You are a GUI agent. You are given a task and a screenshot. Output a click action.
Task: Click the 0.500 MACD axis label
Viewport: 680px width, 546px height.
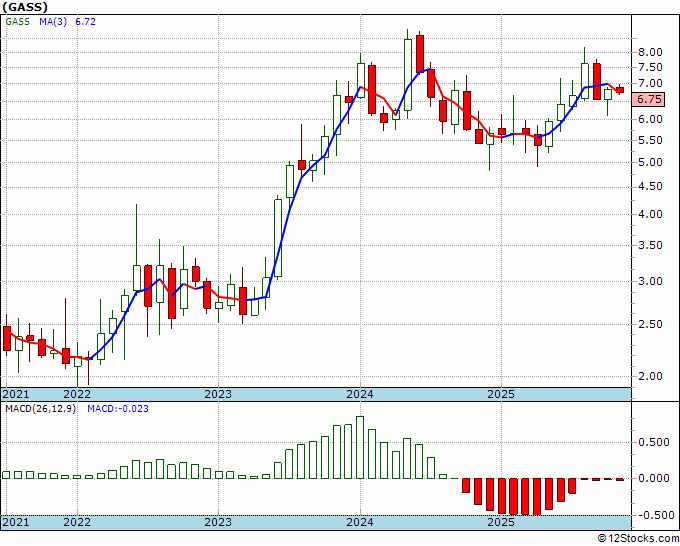pos(654,442)
